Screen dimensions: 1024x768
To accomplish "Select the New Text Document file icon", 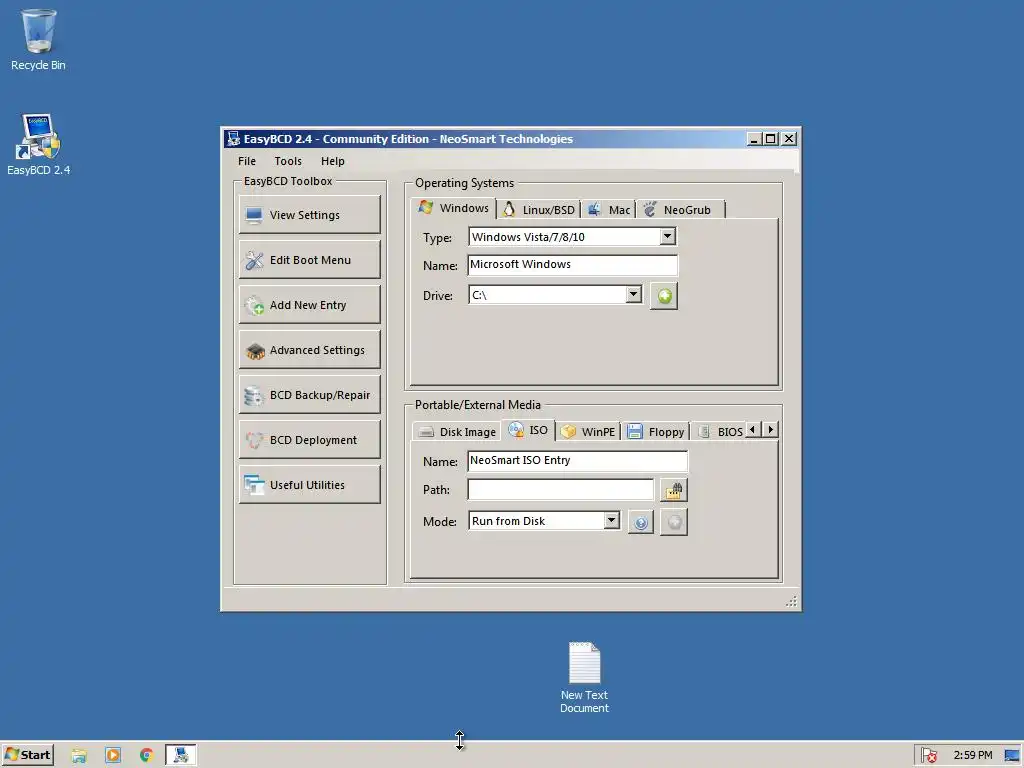I will (584, 678).
